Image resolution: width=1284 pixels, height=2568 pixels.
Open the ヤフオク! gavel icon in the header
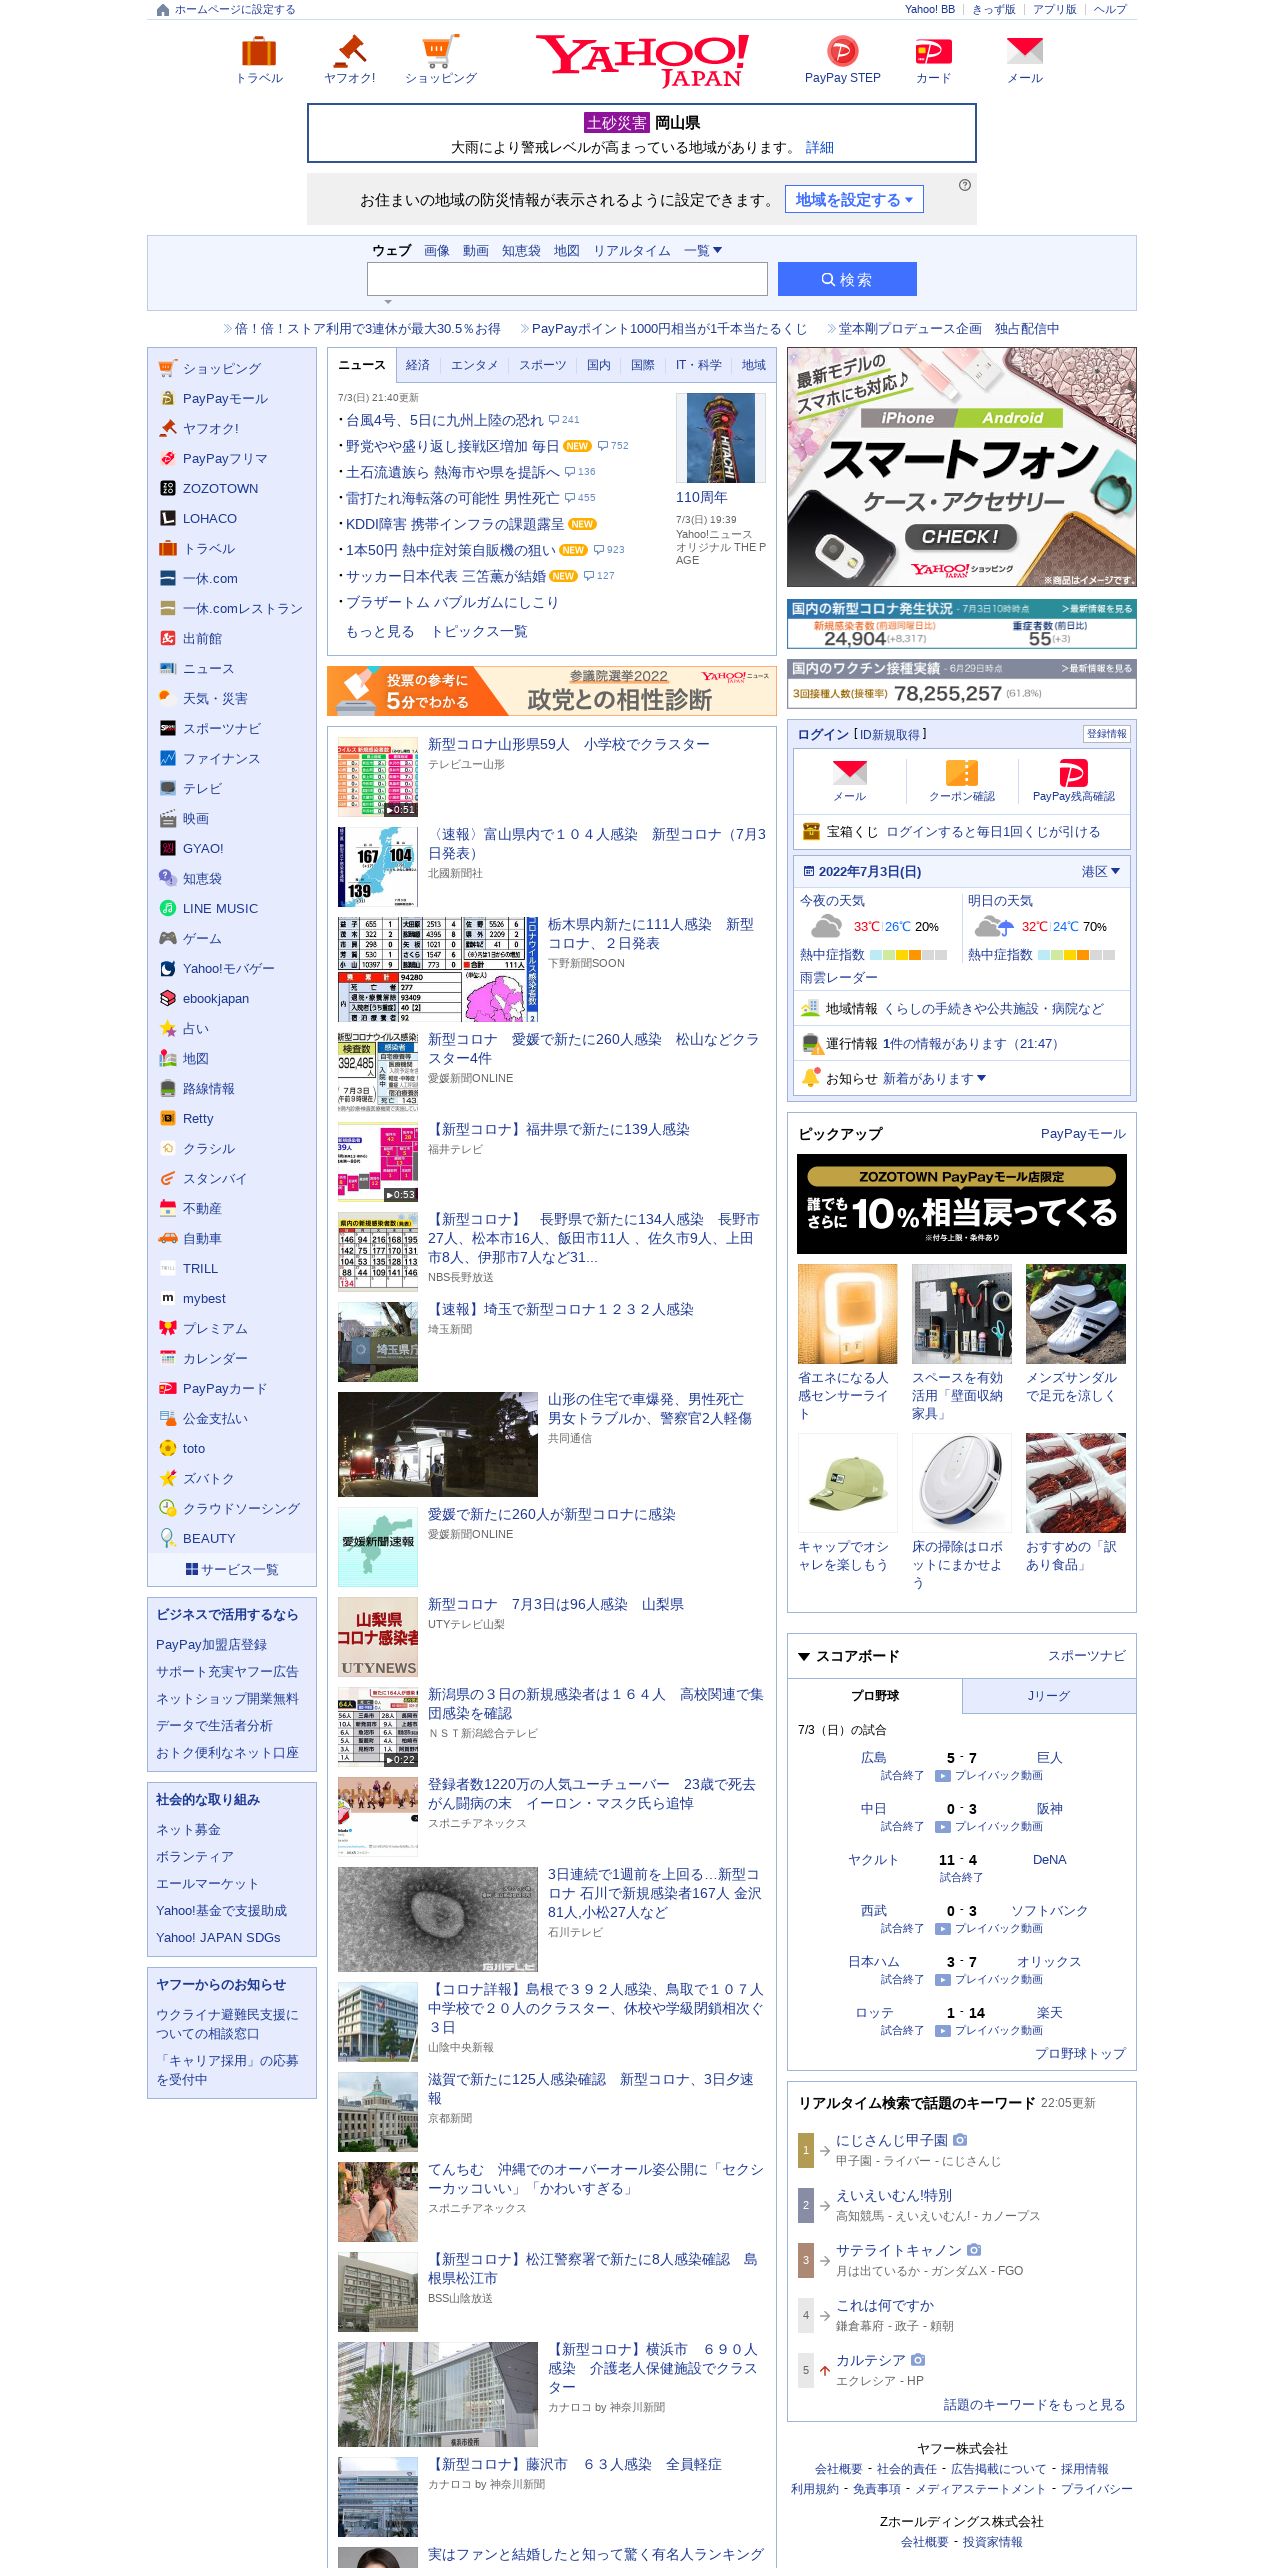click(x=350, y=51)
